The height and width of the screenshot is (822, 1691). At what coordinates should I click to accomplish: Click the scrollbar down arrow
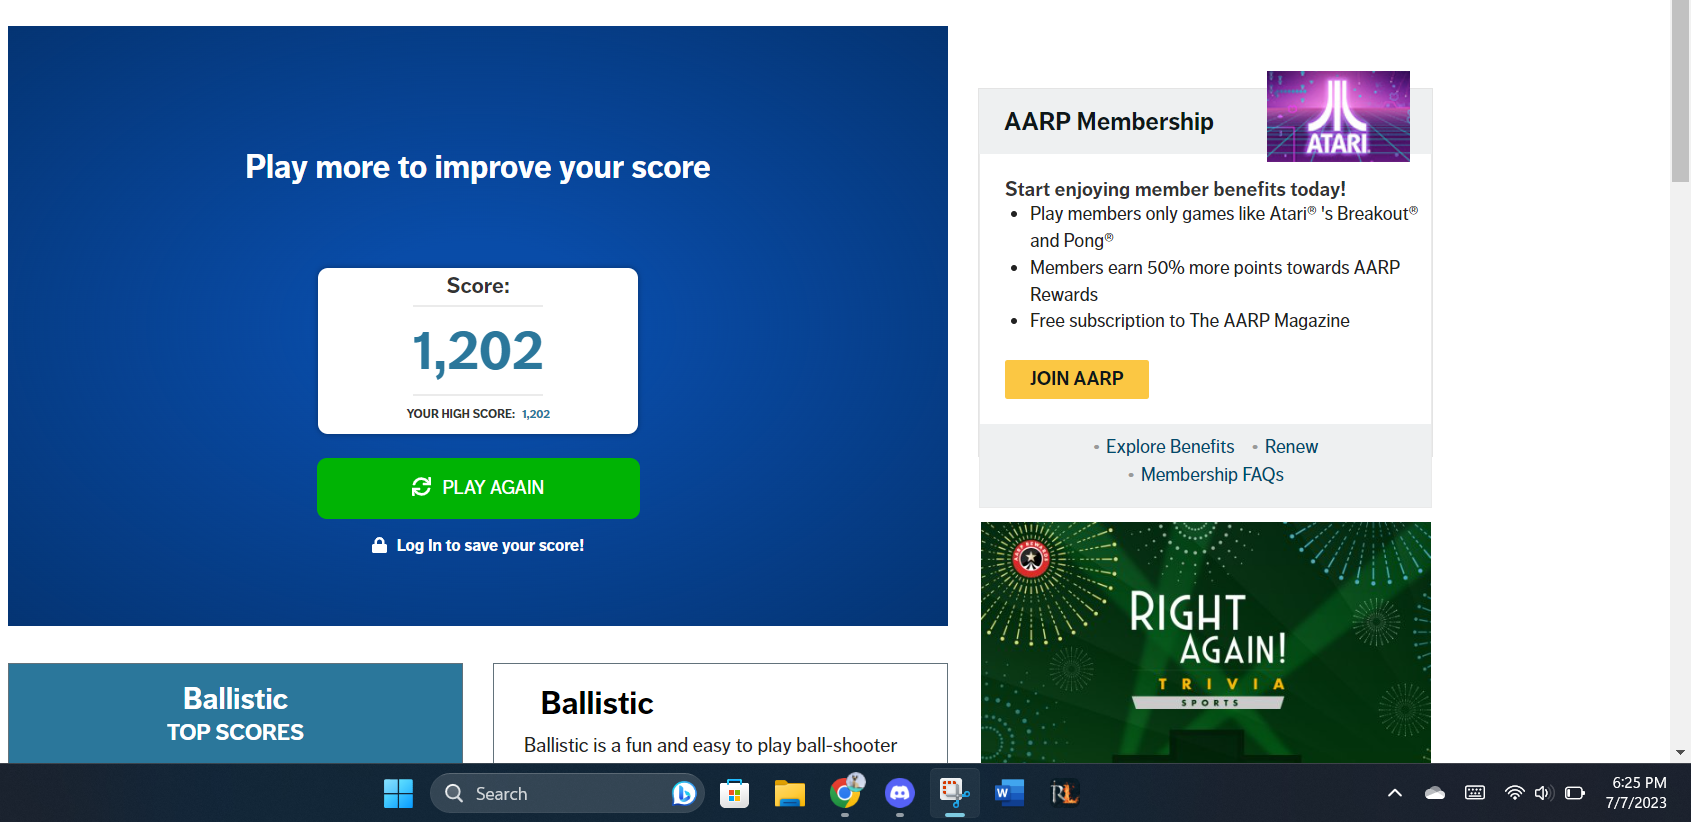pos(1680,752)
